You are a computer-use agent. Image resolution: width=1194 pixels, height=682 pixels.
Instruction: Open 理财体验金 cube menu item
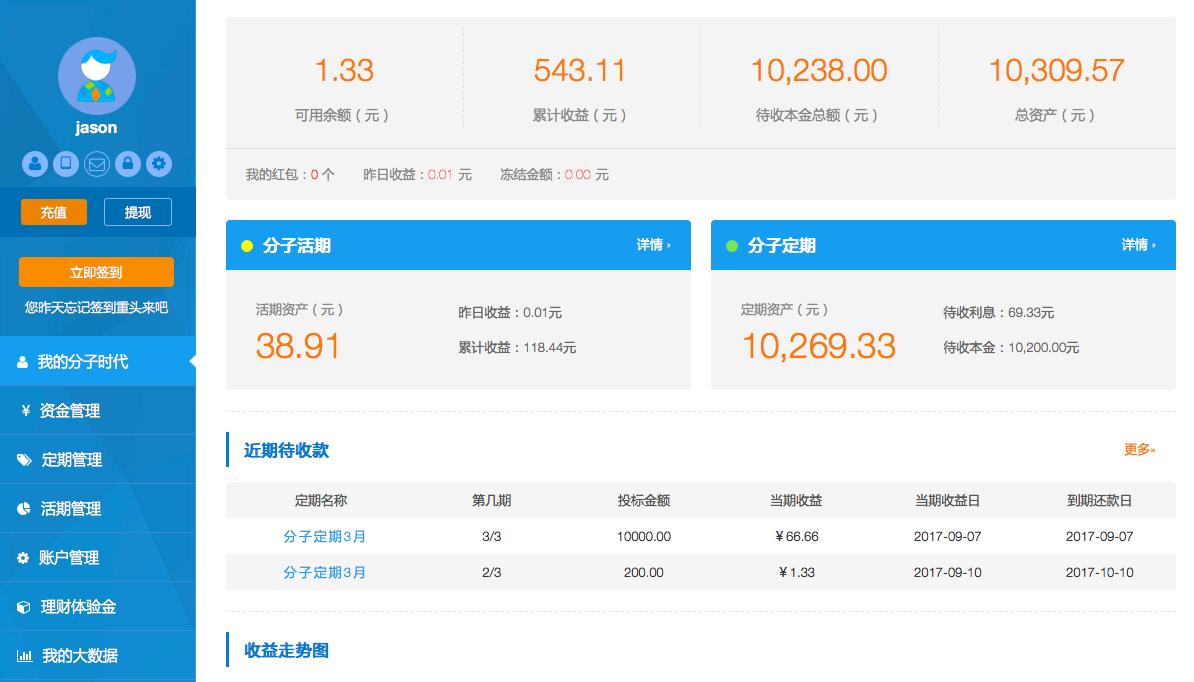97,607
